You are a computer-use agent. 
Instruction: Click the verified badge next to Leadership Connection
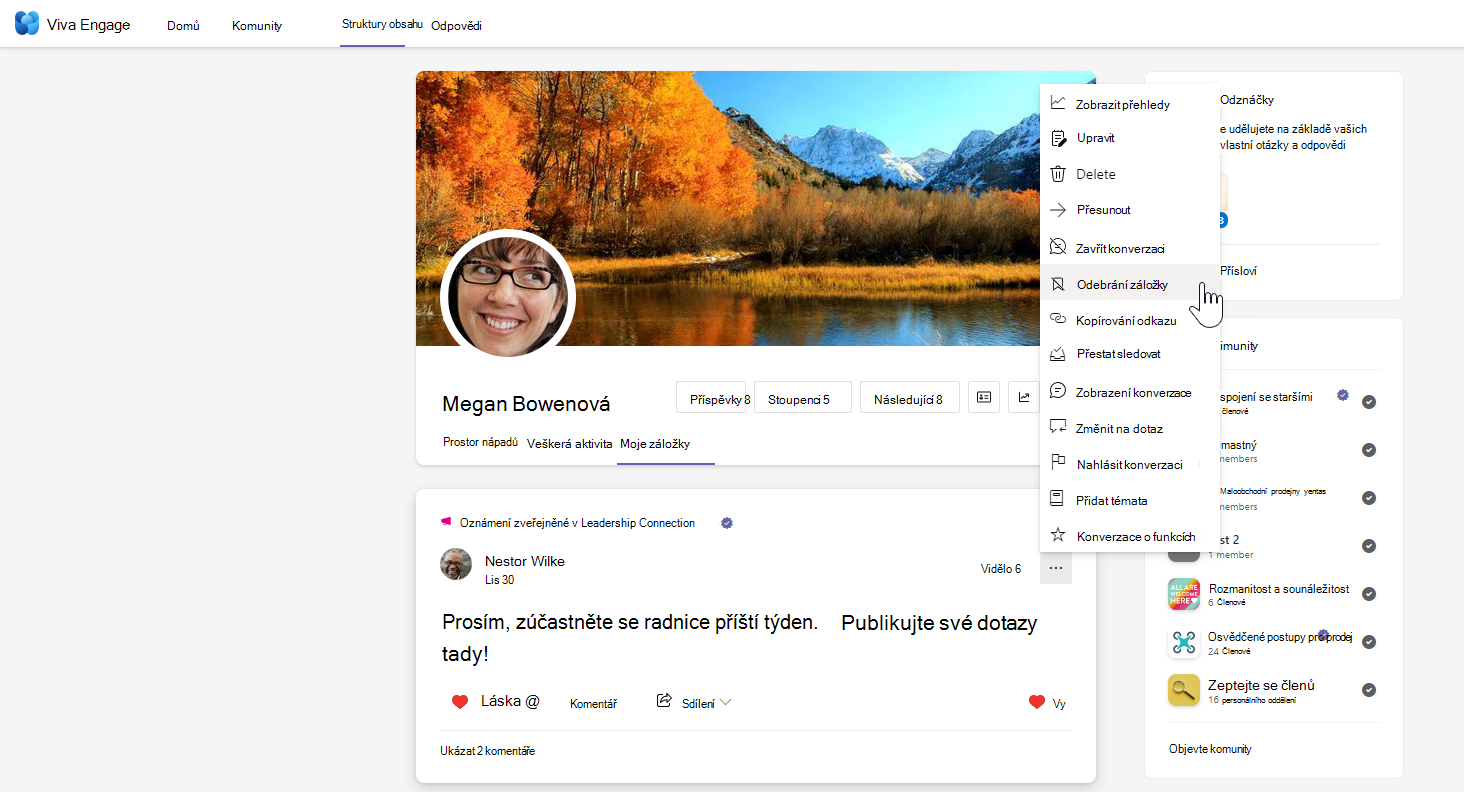727,523
